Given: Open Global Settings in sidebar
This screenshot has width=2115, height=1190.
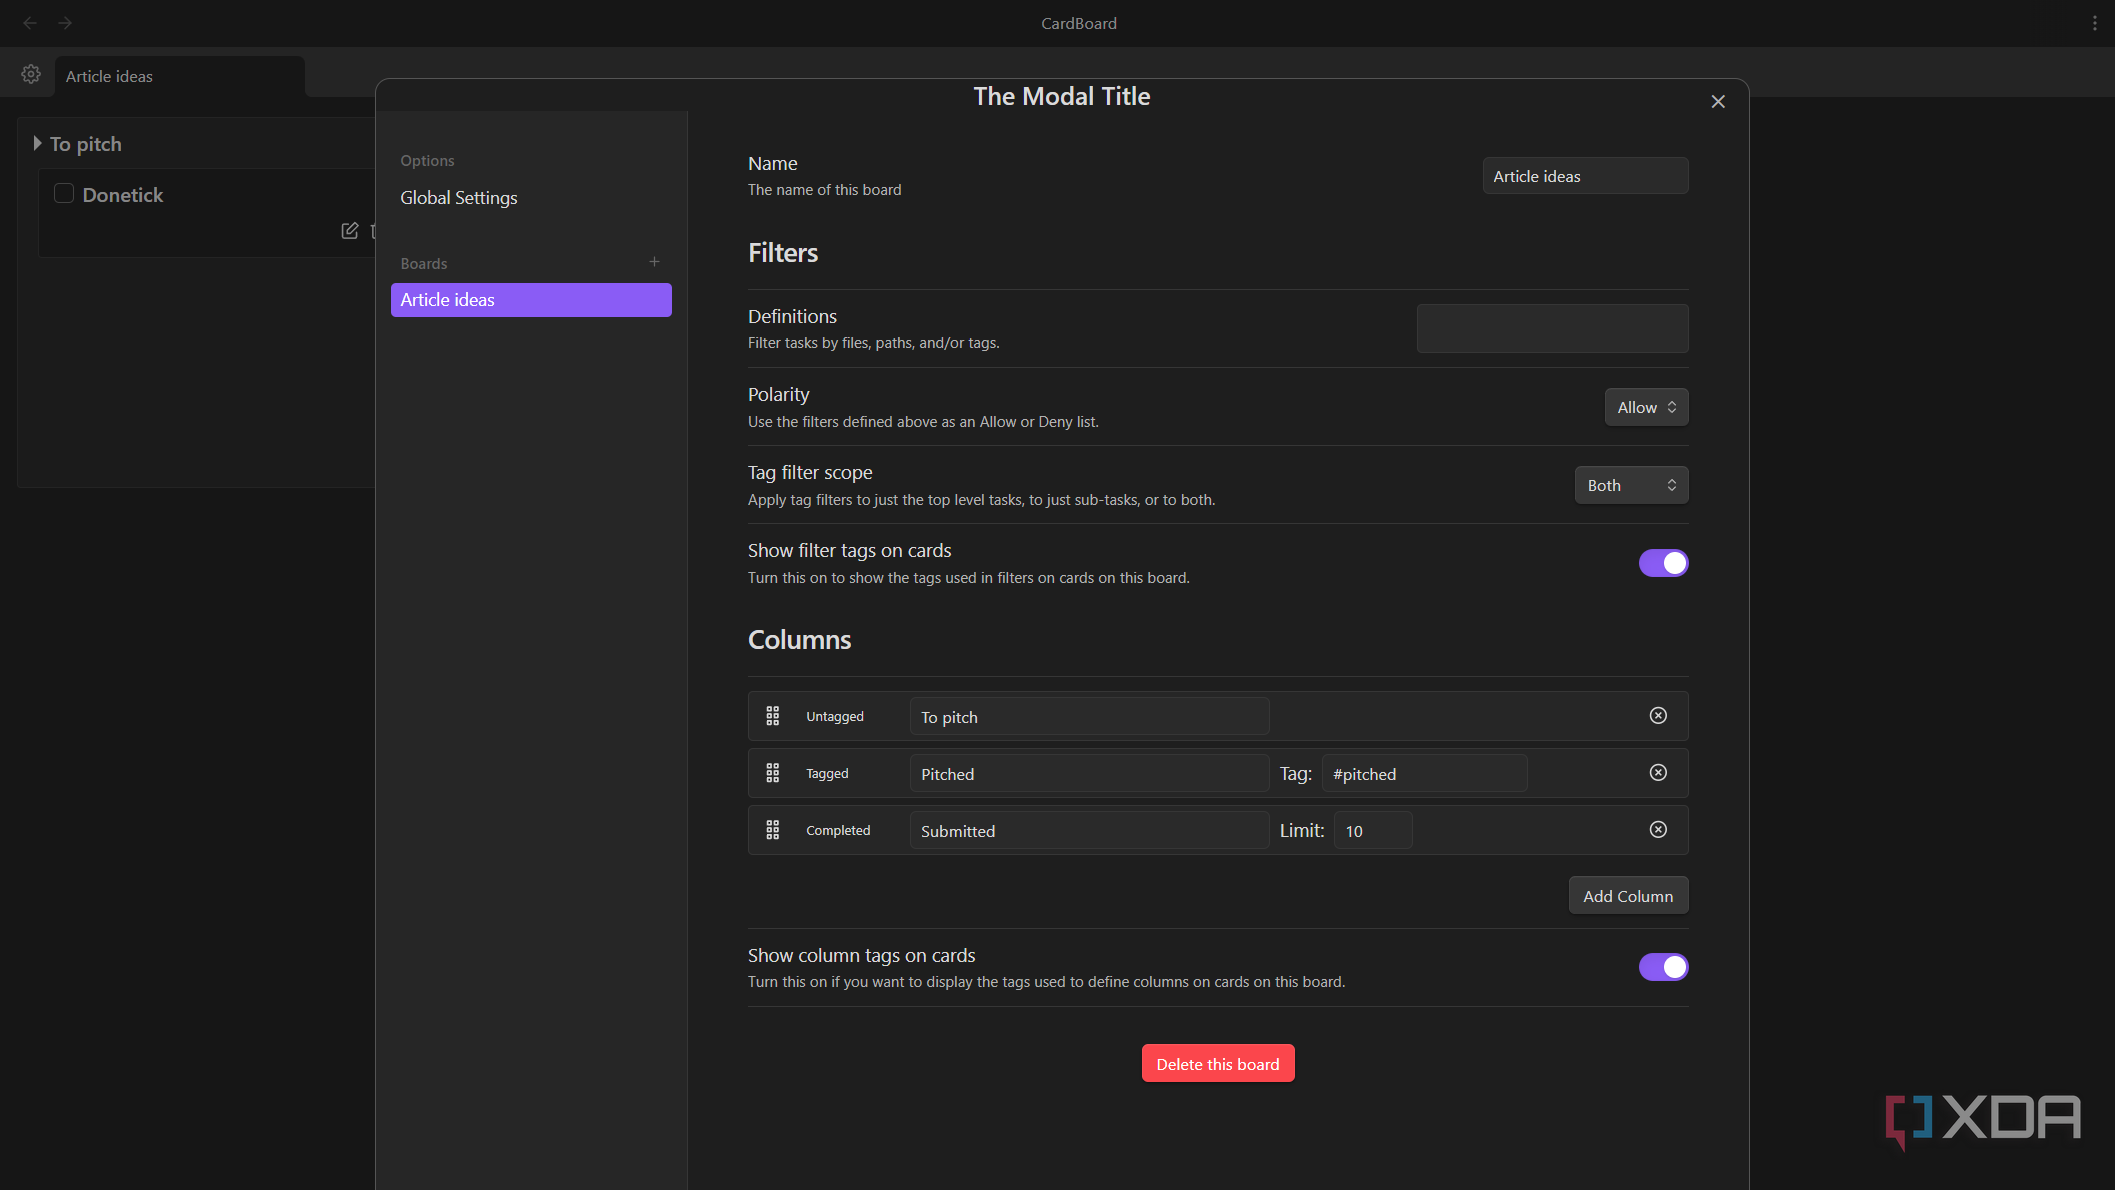Looking at the screenshot, I should pos(459,198).
